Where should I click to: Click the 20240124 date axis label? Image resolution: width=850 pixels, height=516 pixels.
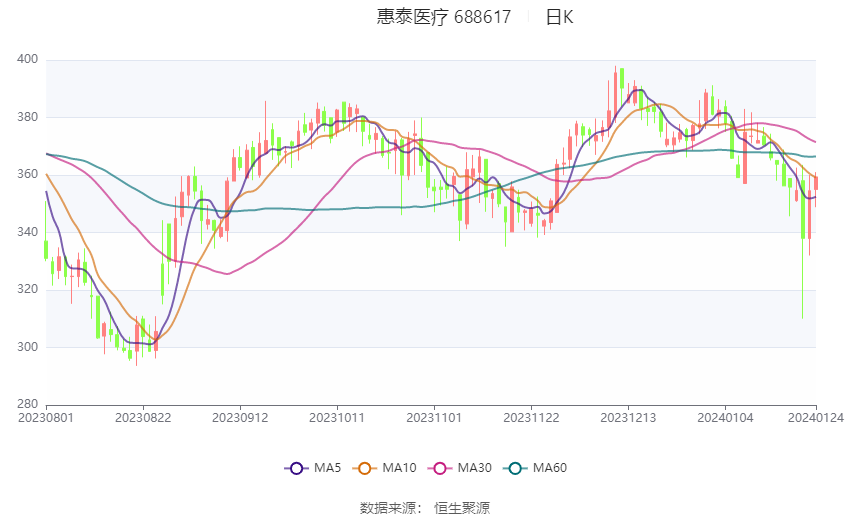816,418
